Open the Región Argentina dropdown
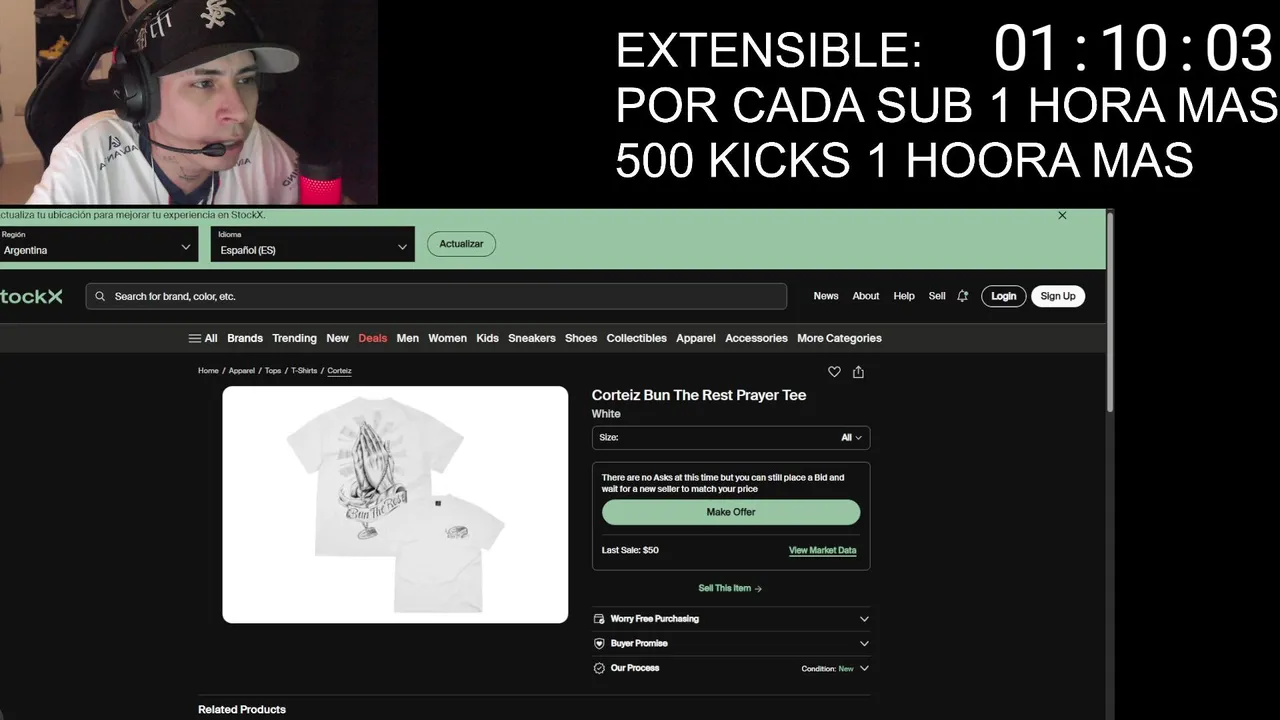1280x720 pixels. (98, 244)
